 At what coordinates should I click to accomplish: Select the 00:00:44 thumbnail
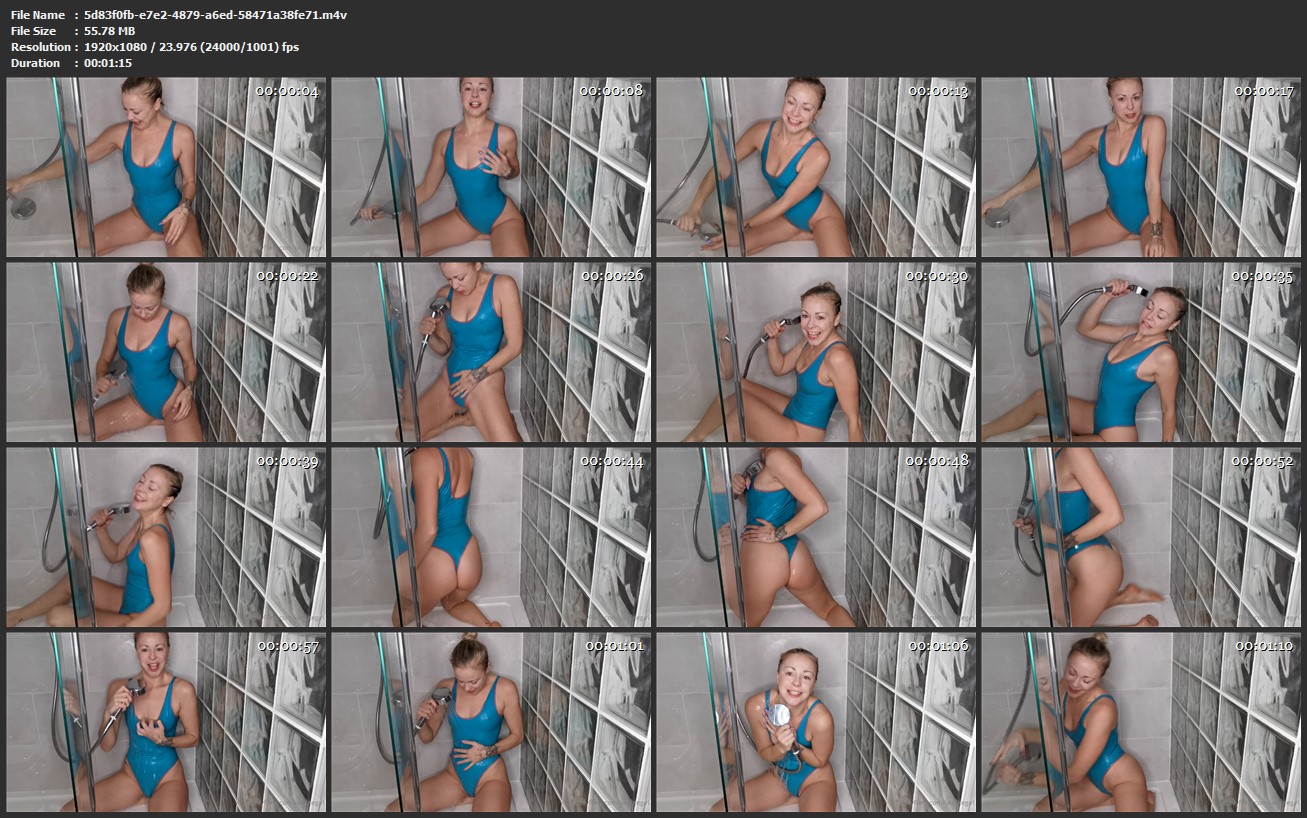click(x=491, y=537)
